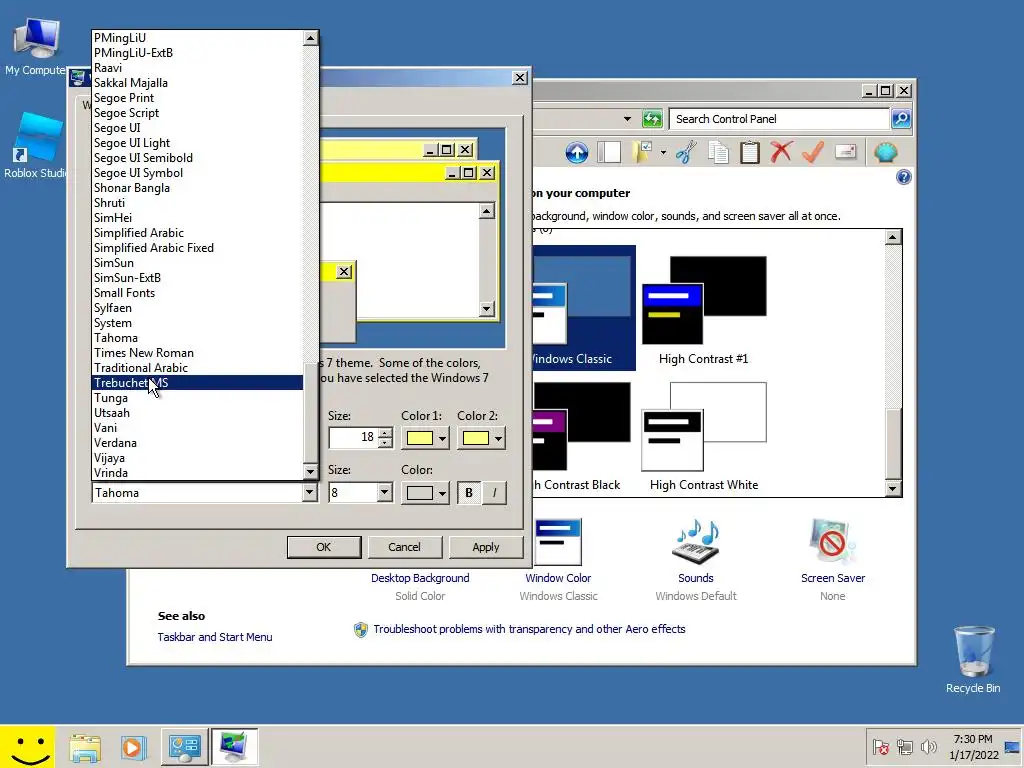Open the smiley Start button

(x=27, y=746)
